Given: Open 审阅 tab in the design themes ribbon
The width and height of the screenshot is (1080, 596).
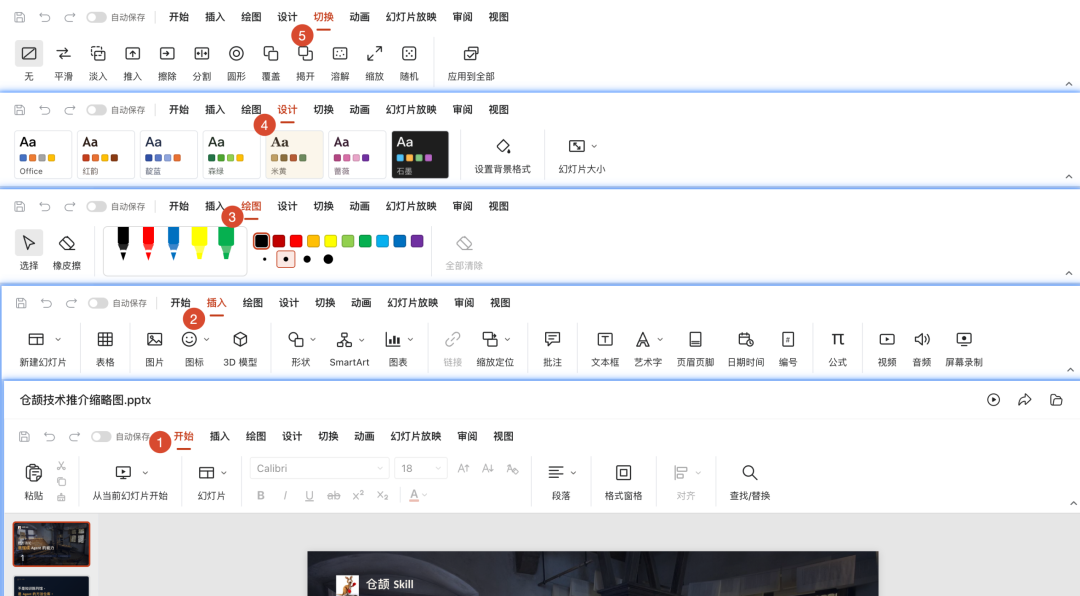Looking at the screenshot, I should point(463,110).
